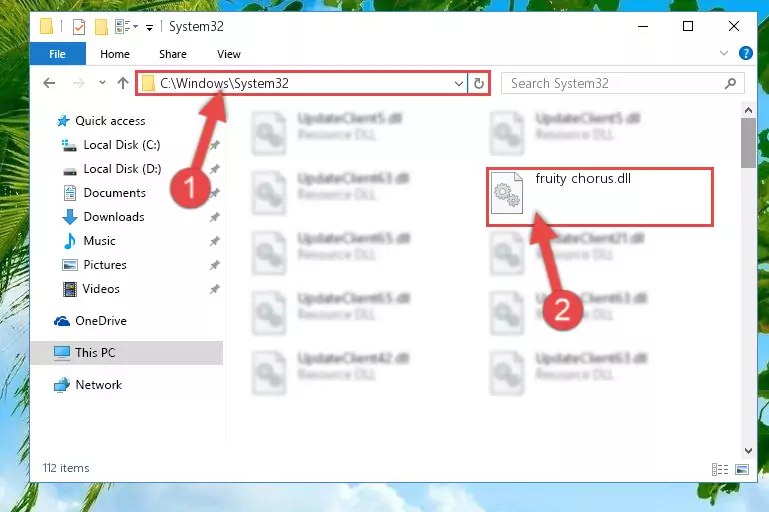Open Downloads in the sidebar
The image size is (769, 512).
(x=114, y=217)
